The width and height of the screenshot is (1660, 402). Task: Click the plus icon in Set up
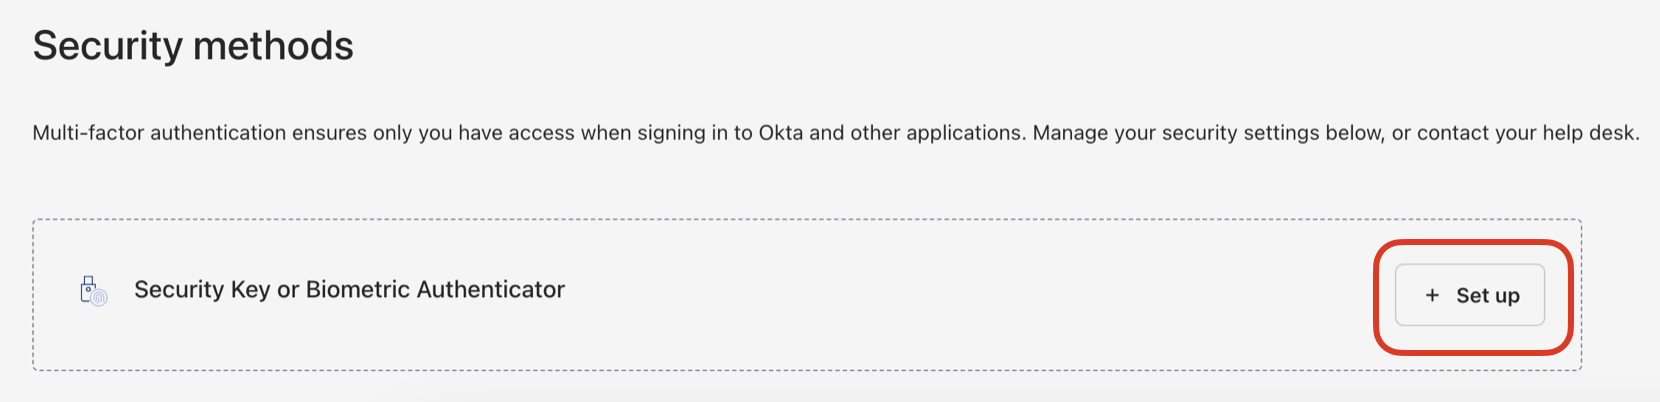(1432, 295)
